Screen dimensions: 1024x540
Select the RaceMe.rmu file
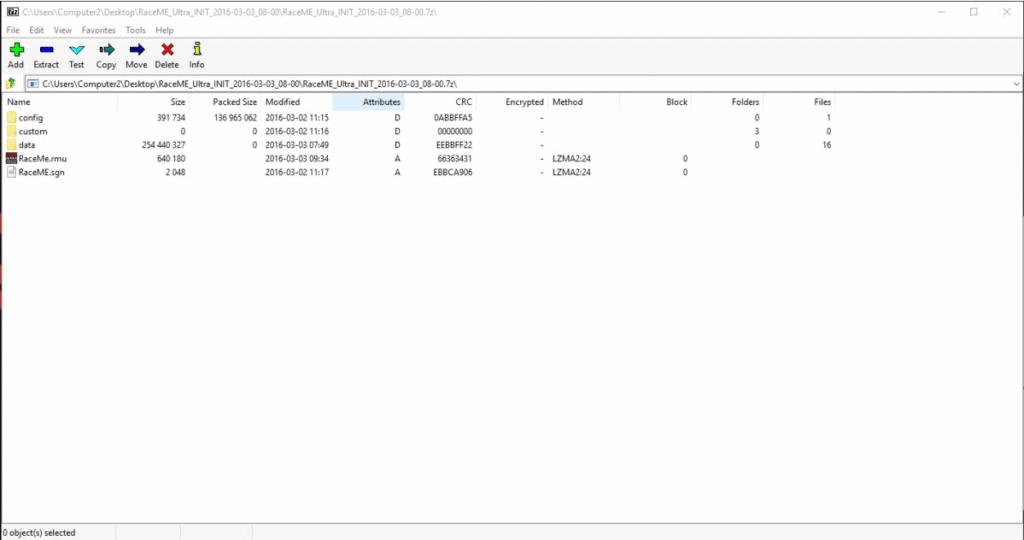pyautogui.click(x=41, y=159)
